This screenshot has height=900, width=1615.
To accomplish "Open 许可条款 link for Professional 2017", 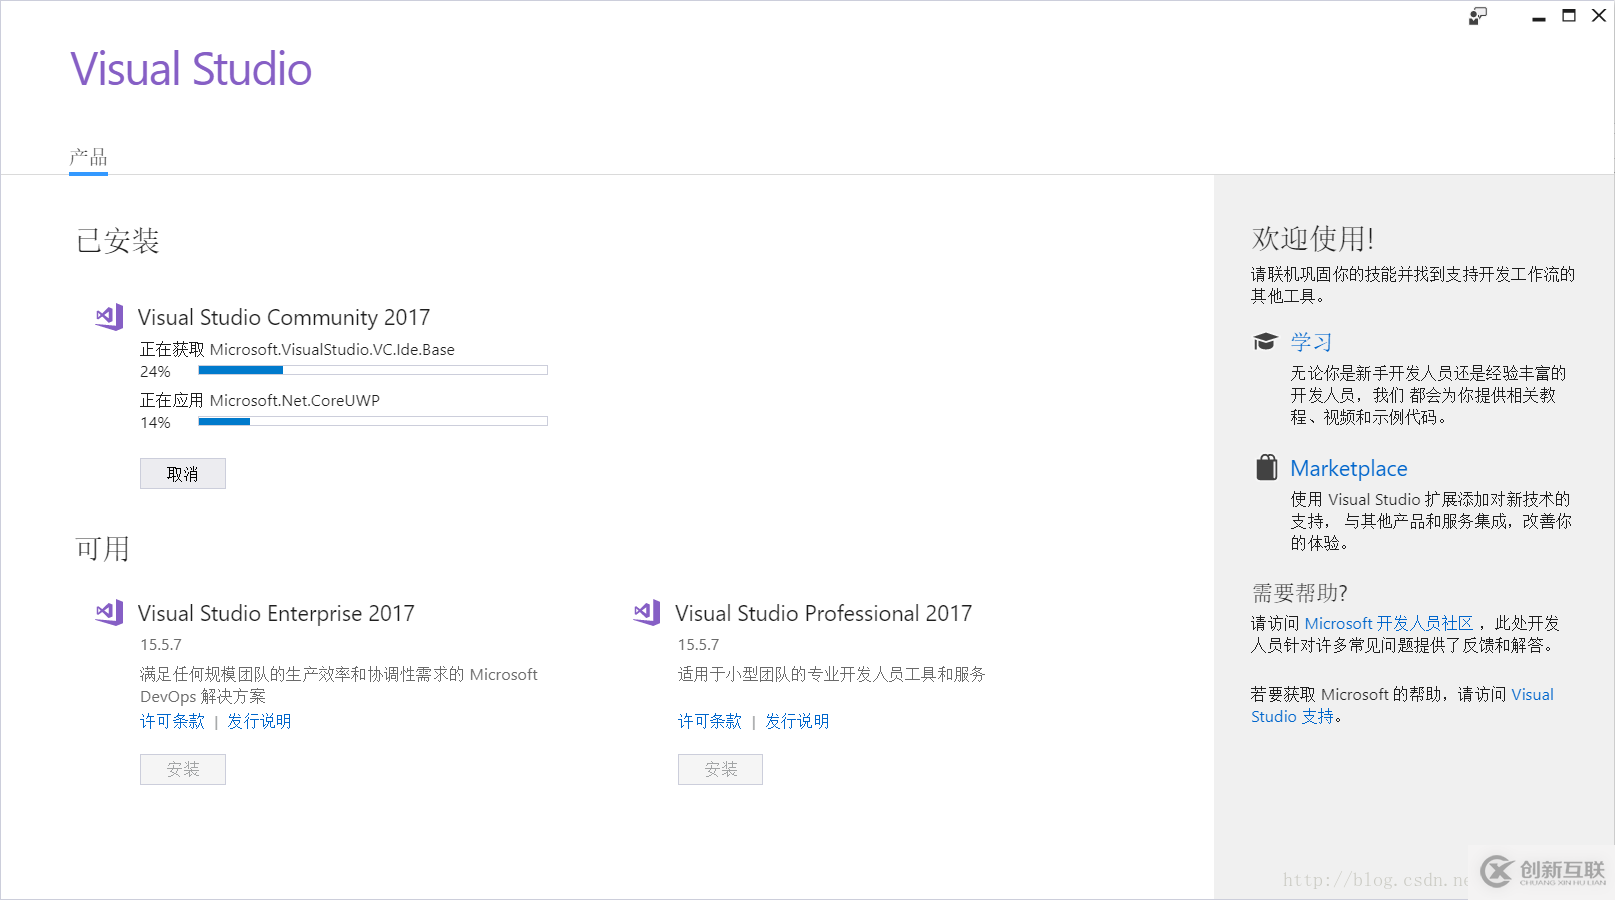I will 710,721.
